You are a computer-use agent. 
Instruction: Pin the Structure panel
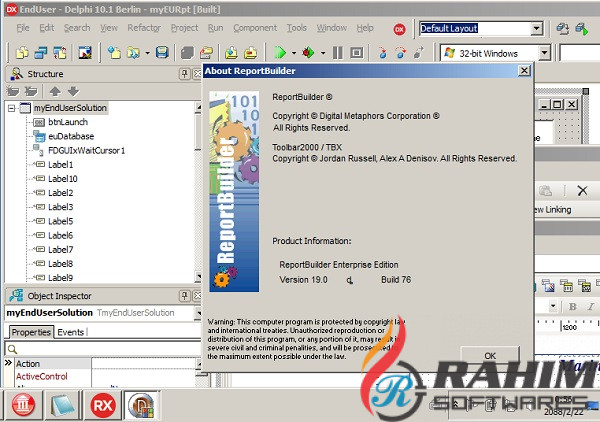[x=184, y=74]
